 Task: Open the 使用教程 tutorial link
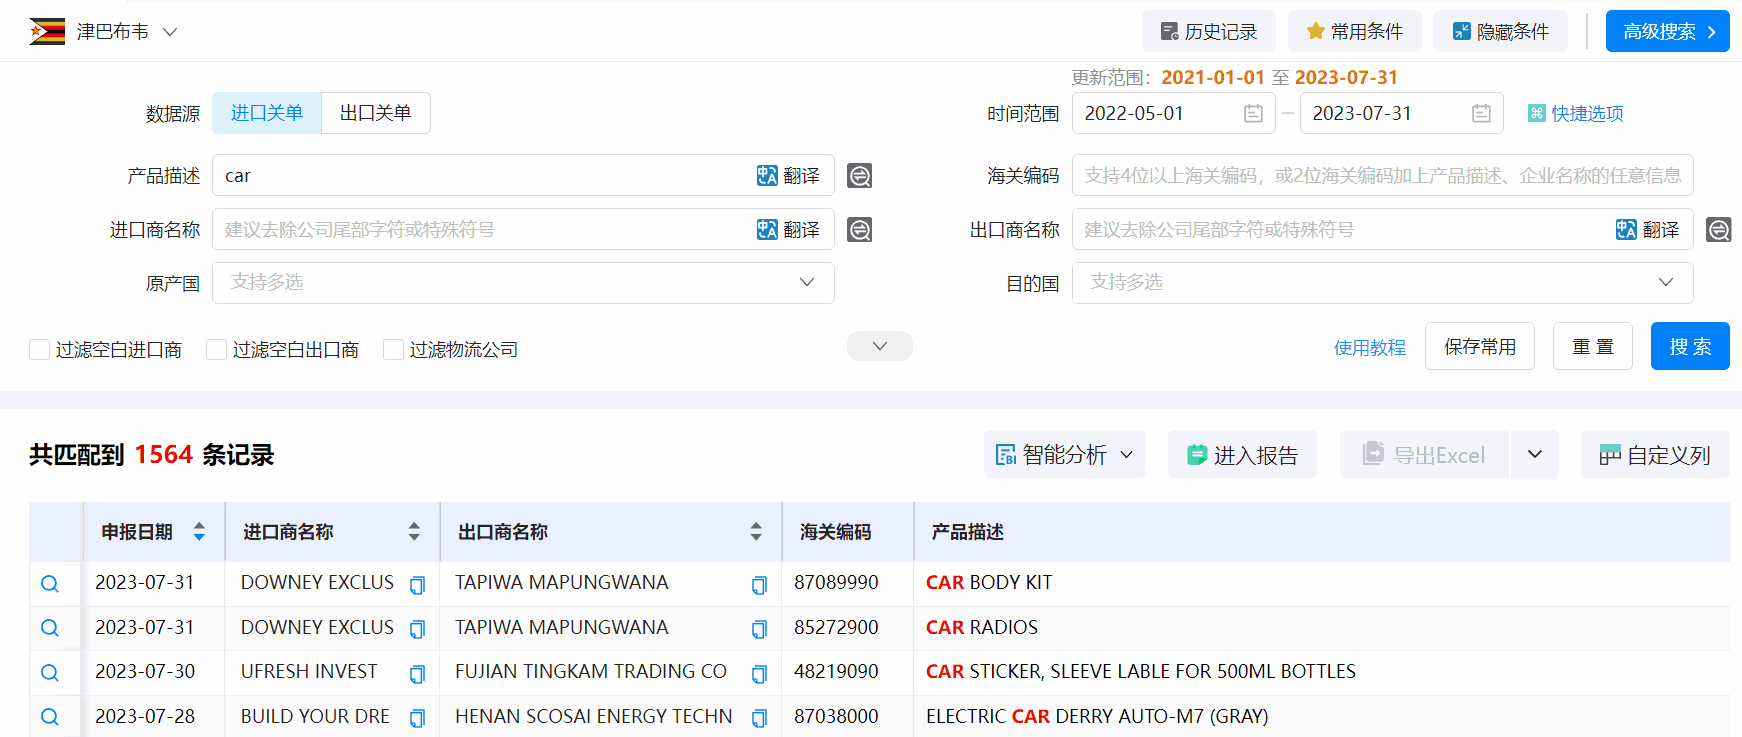(1369, 347)
